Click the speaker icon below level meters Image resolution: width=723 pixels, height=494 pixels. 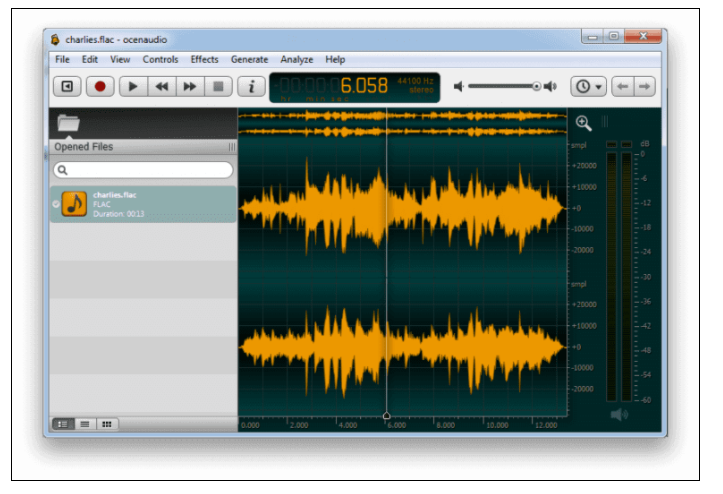(619, 415)
